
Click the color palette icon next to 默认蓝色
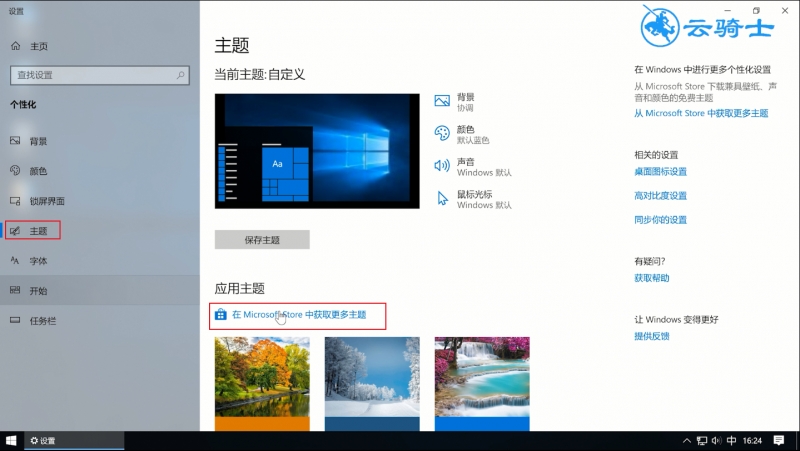click(x=442, y=133)
